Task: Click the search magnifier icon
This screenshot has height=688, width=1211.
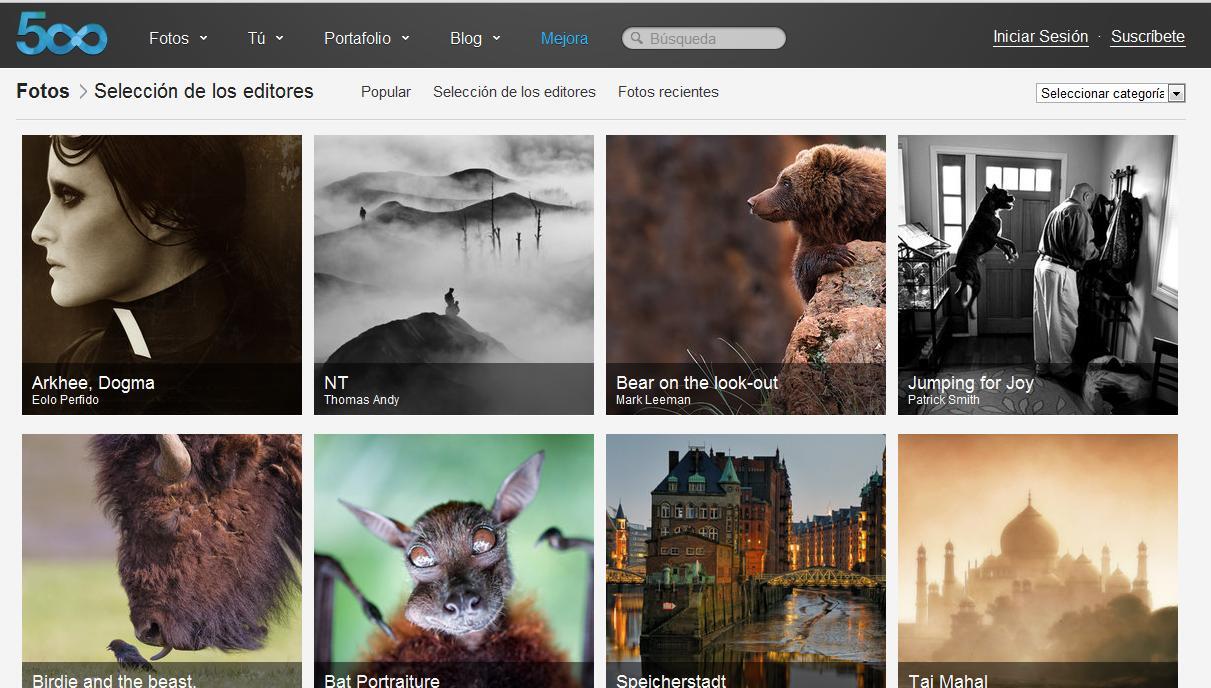Action: [x=635, y=39]
